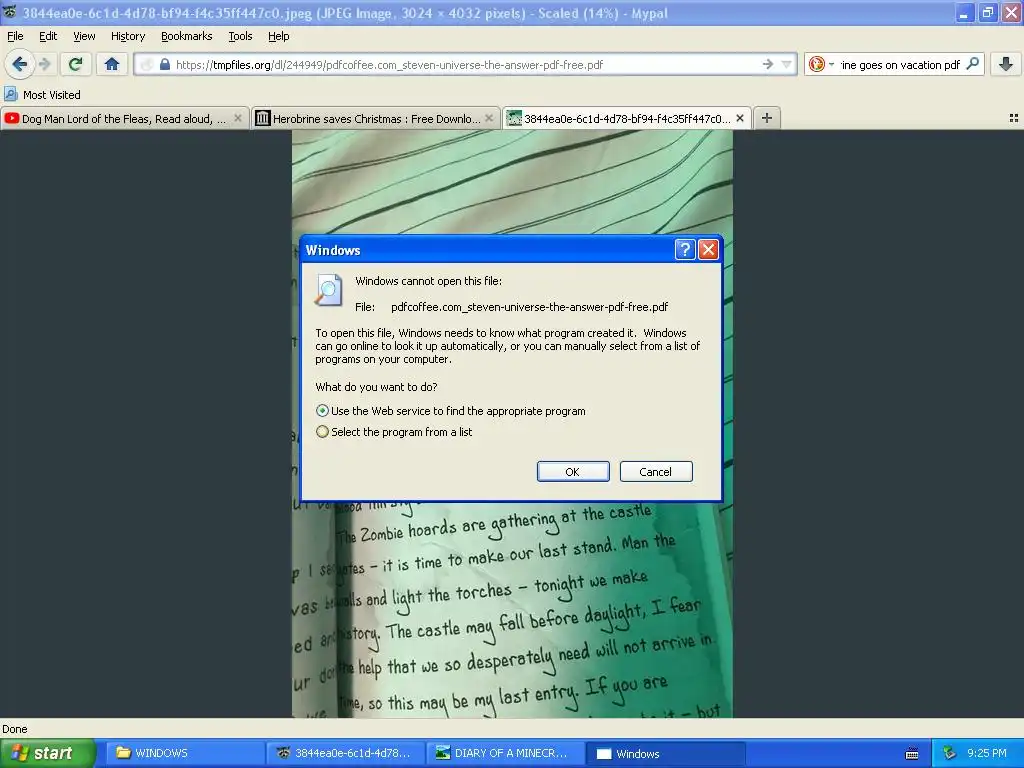Close the 3844ea0e jpeg tab
Viewport: 1024px width, 768px height.
click(740, 118)
